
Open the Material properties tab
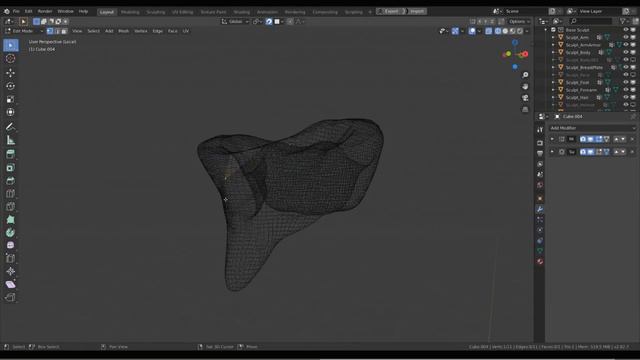click(540, 261)
